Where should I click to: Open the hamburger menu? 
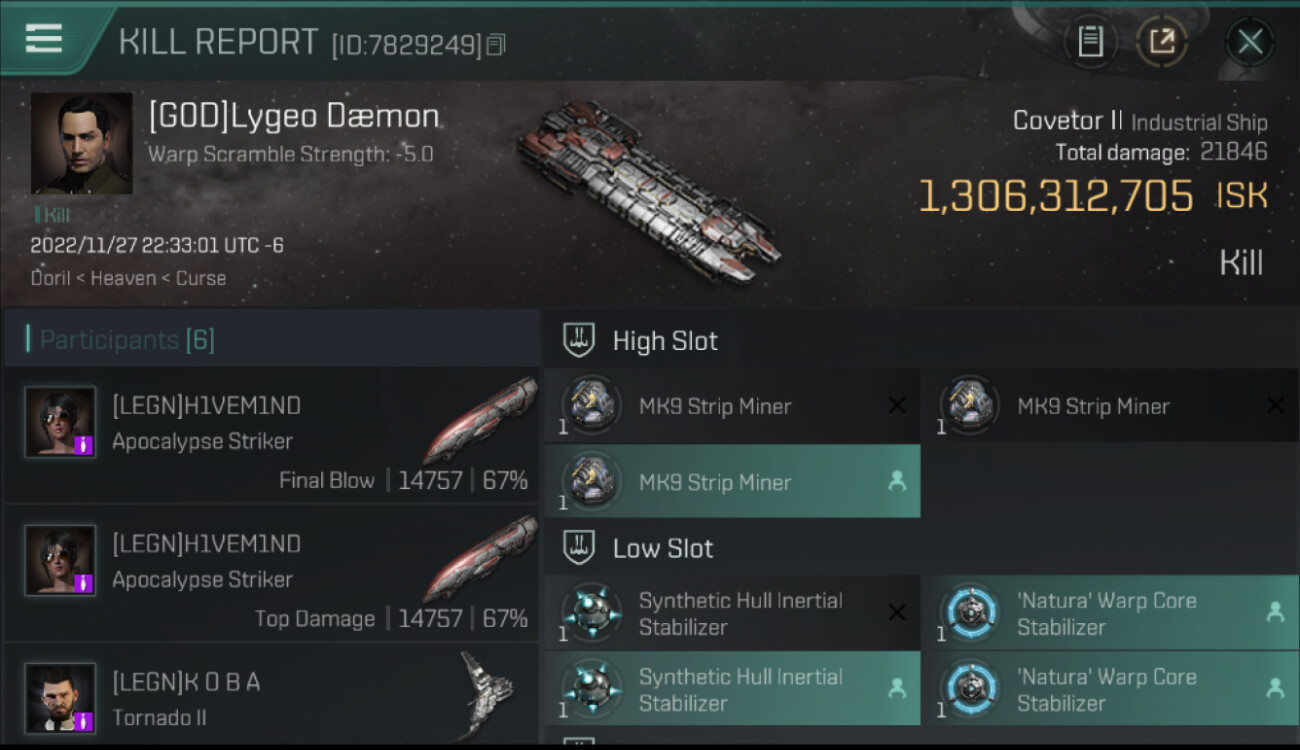[x=44, y=39]
